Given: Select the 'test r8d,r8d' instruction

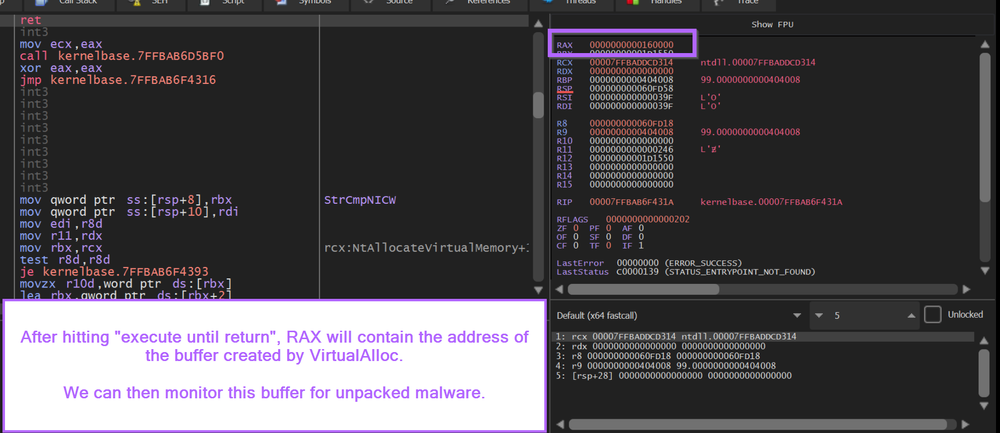Looking at the screenshot, I should coord(64,260).
